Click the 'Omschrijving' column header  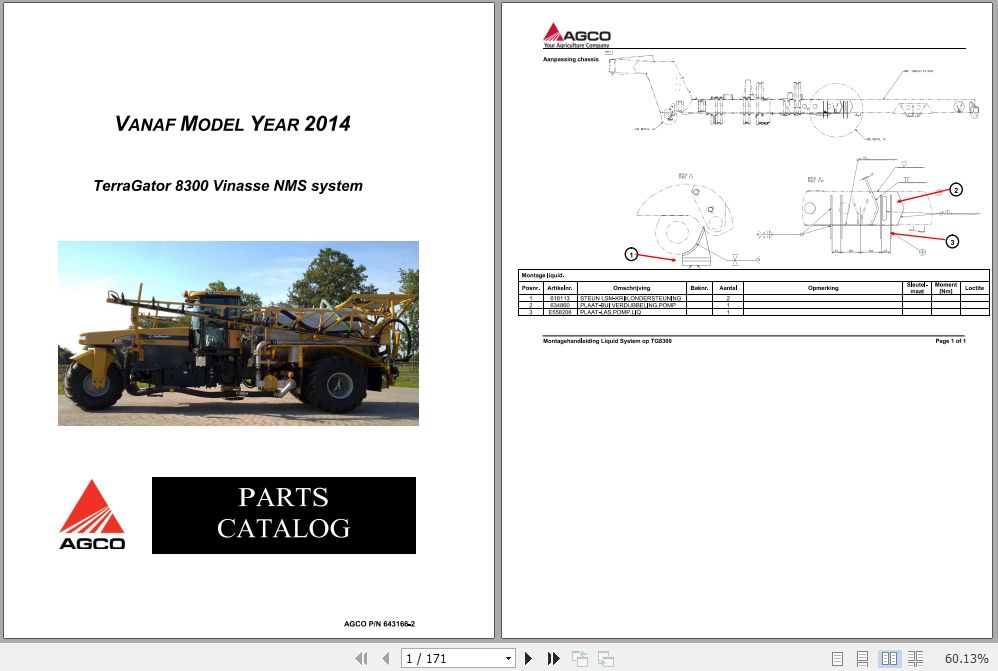pos(631,288)
